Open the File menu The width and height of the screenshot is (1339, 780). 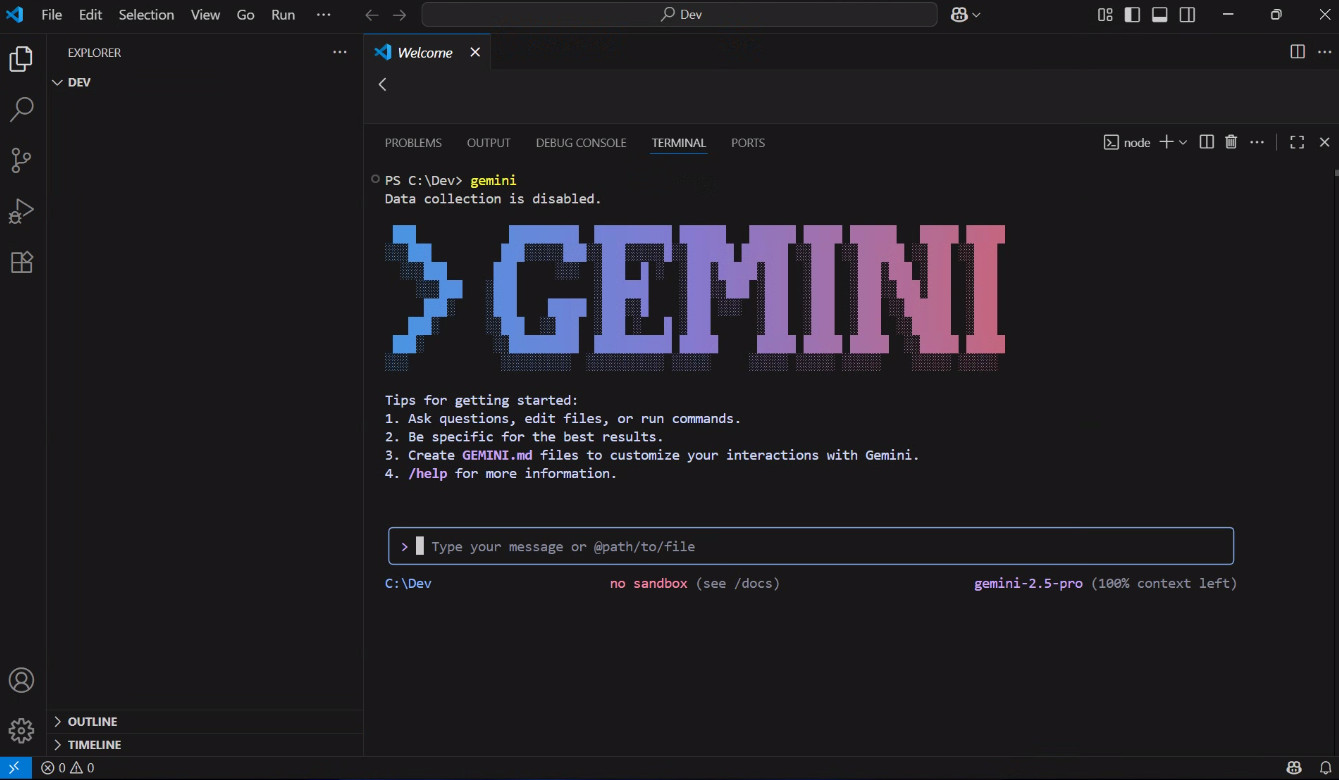click(52, 15)
